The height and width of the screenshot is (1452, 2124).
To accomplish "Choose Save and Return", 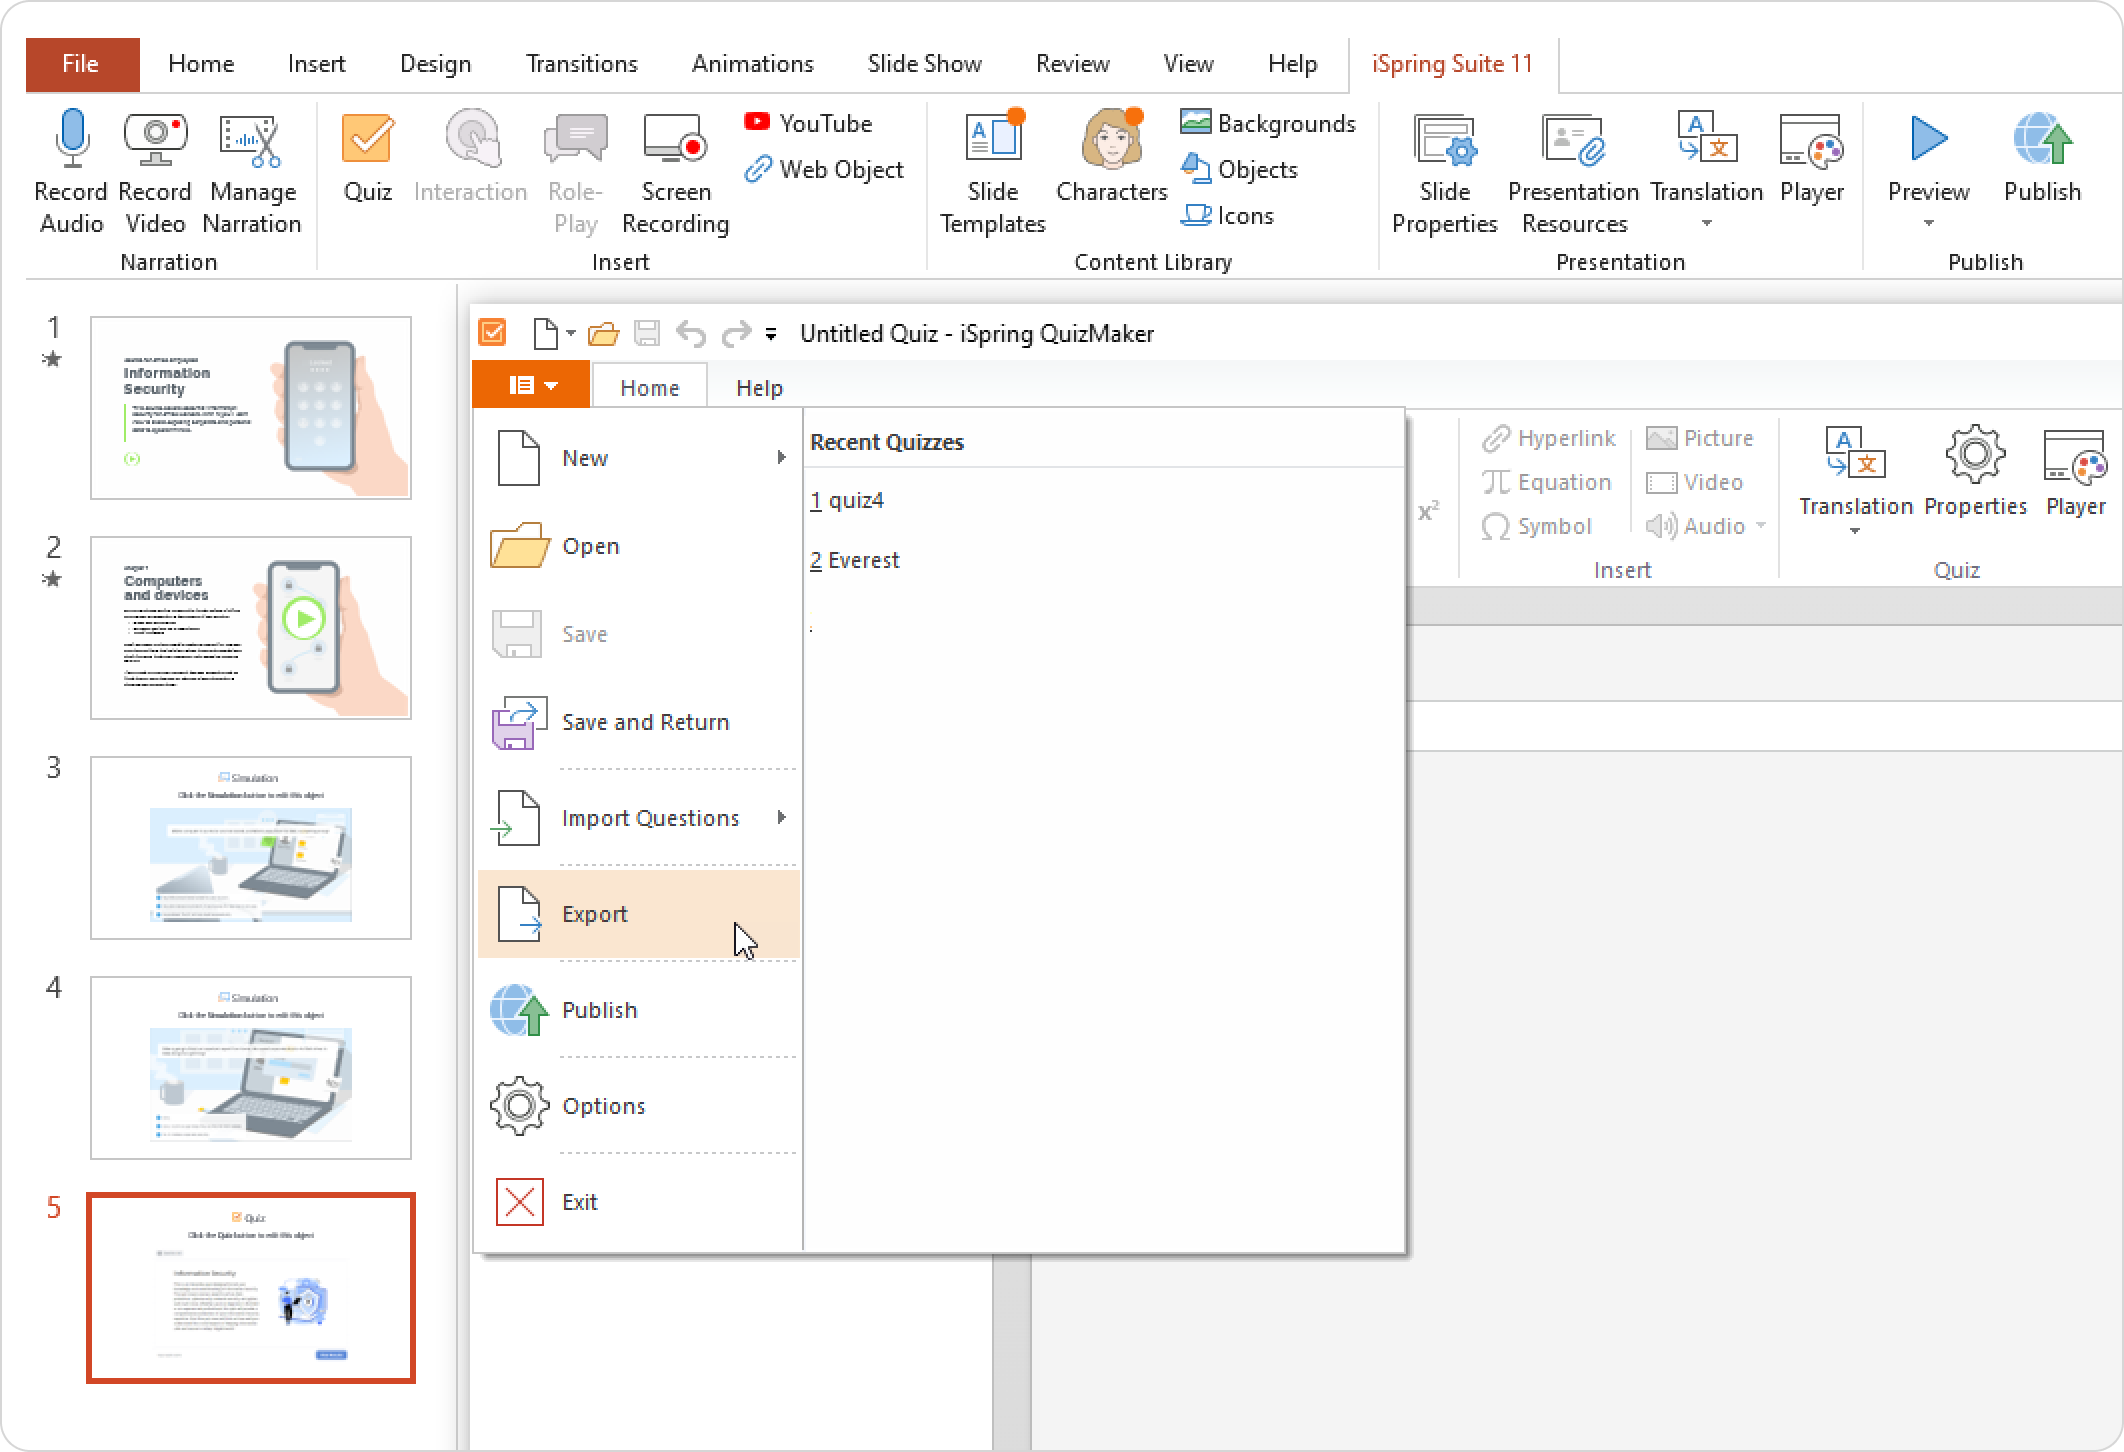I will (638, 722).
